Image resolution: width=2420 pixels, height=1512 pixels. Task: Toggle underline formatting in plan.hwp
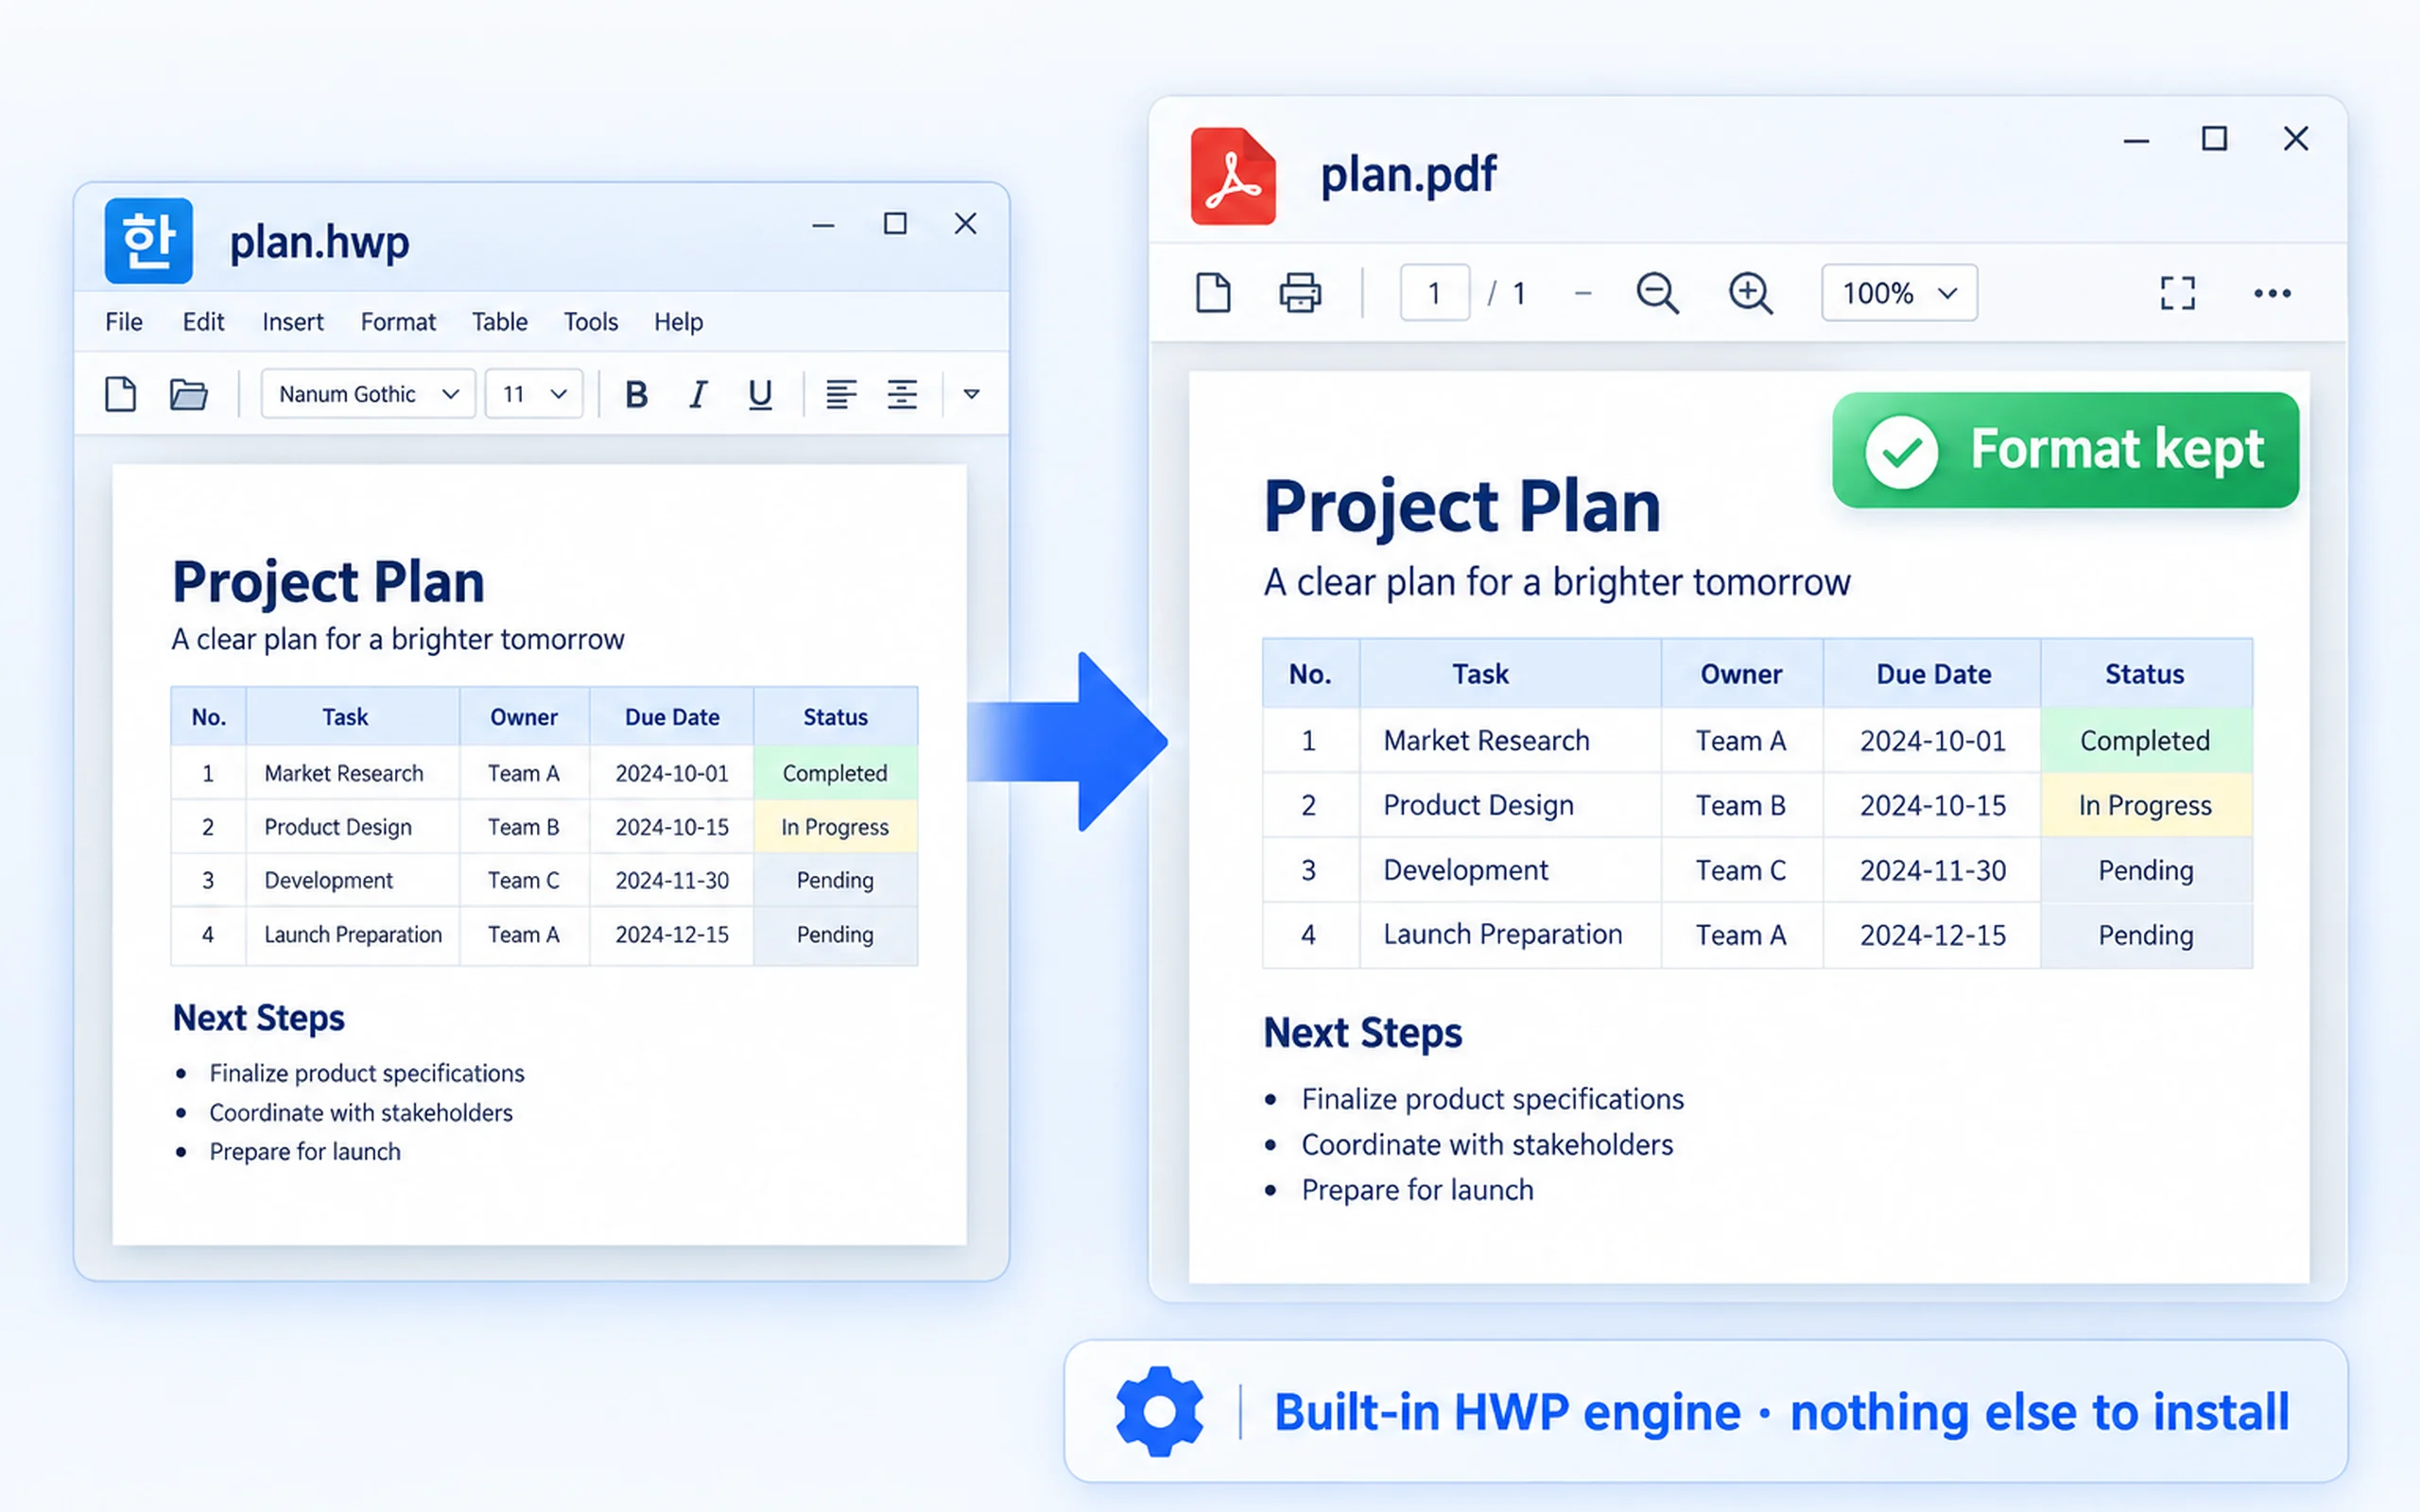tap(760, 394)
